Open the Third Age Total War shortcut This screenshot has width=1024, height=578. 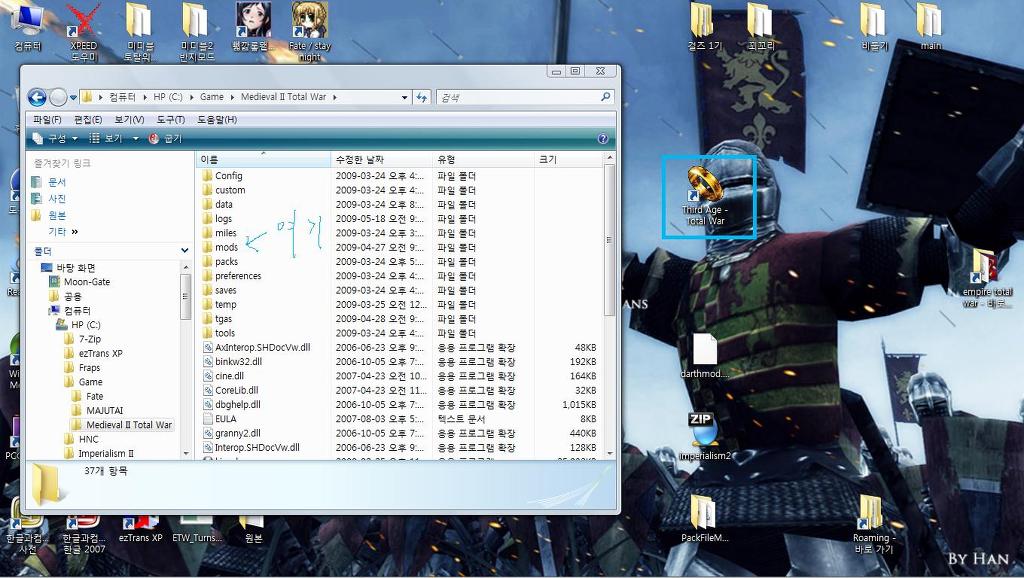point(705,196)
